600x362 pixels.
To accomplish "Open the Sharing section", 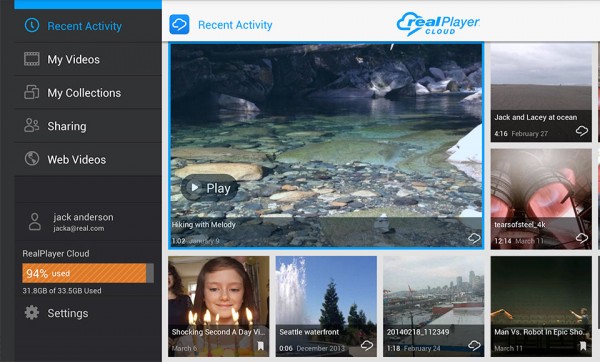I will pos(88,126).
